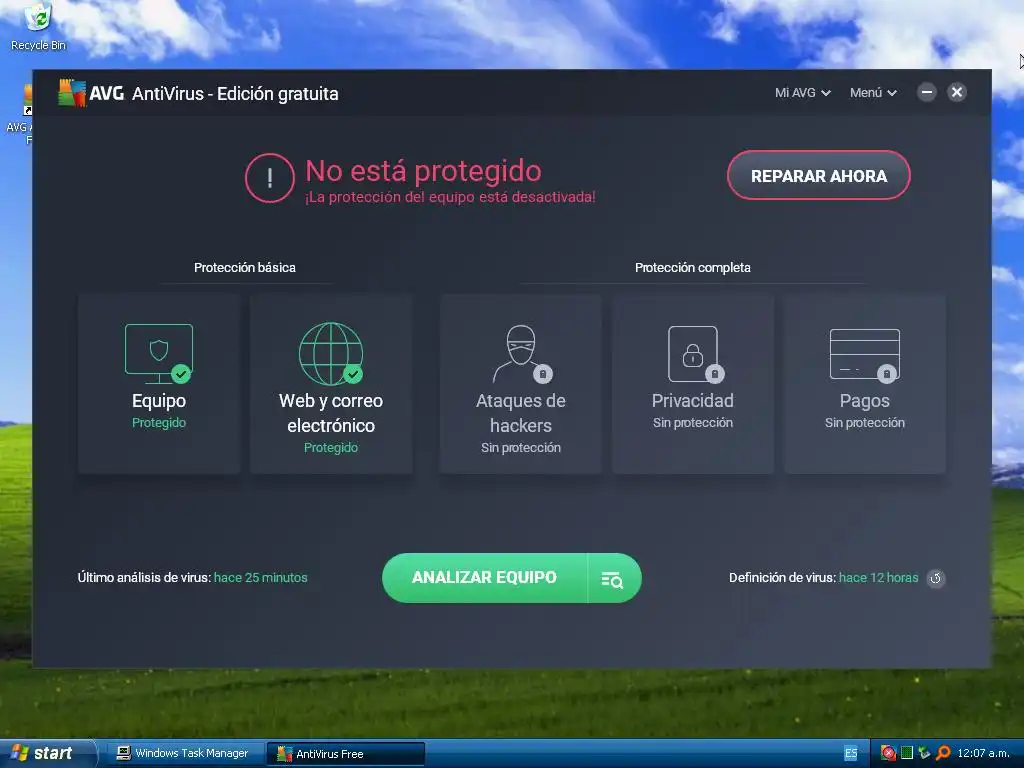Click the protection deactivated warning message
1024x768 pixels.
pos(451,197)
